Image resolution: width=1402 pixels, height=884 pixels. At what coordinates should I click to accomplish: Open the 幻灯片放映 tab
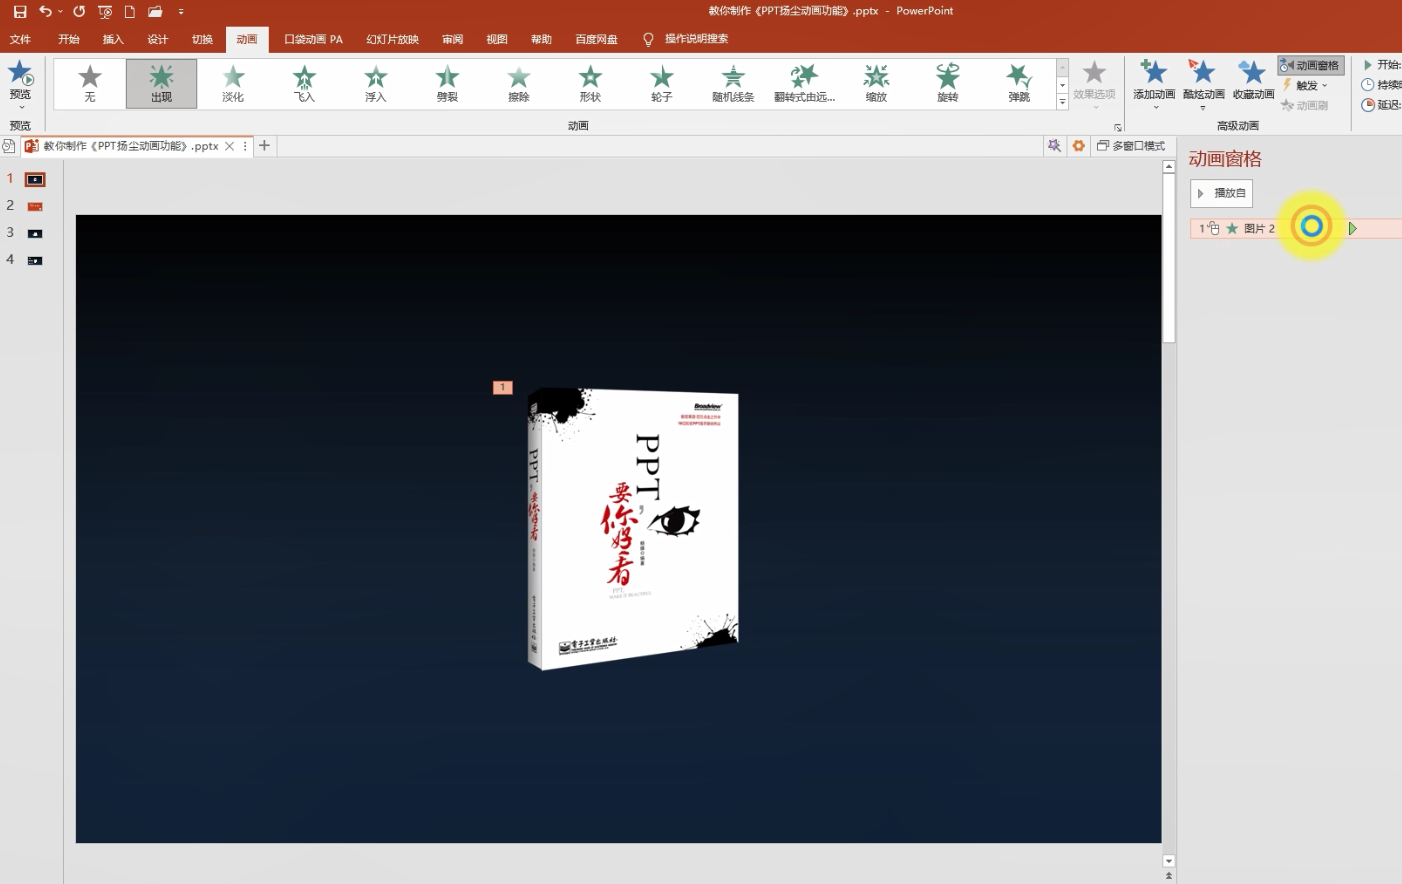[x=392, y=39]
